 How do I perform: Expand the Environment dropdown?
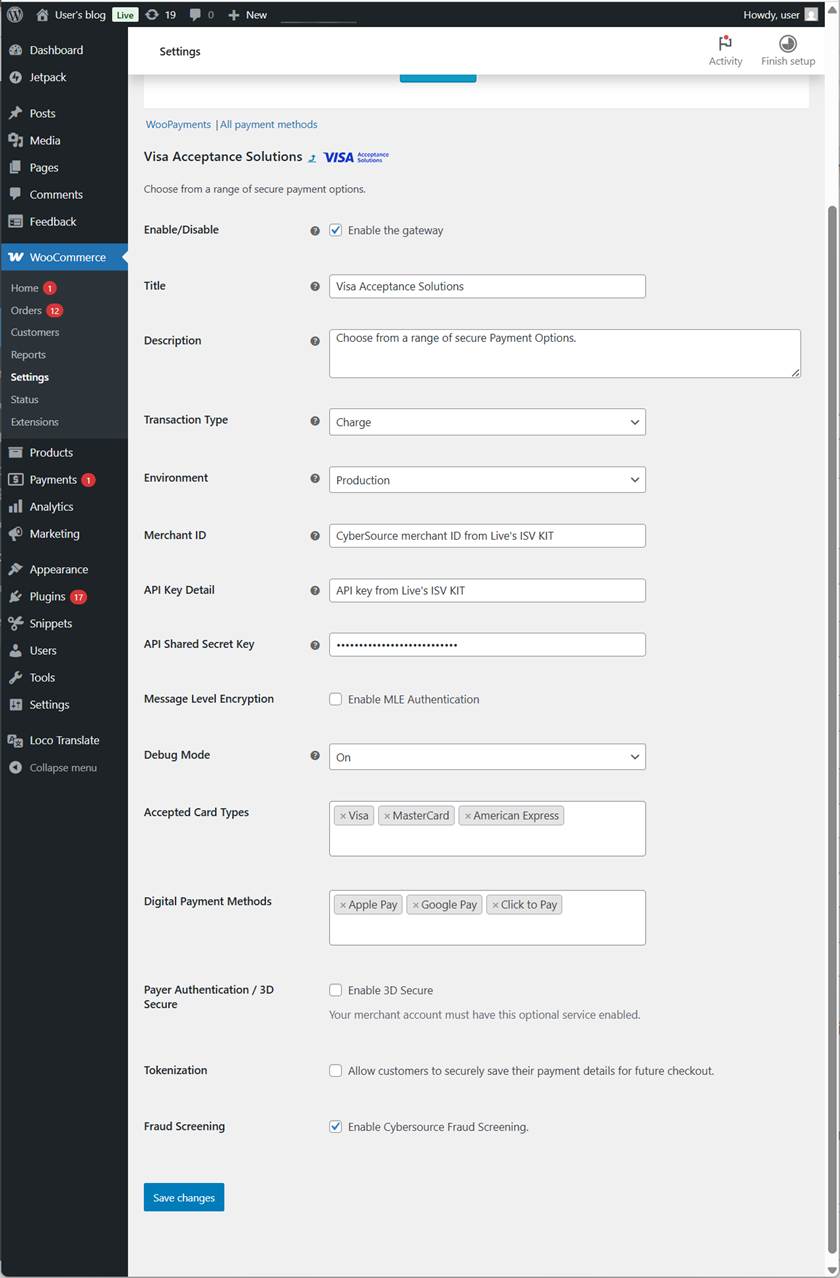487,480
